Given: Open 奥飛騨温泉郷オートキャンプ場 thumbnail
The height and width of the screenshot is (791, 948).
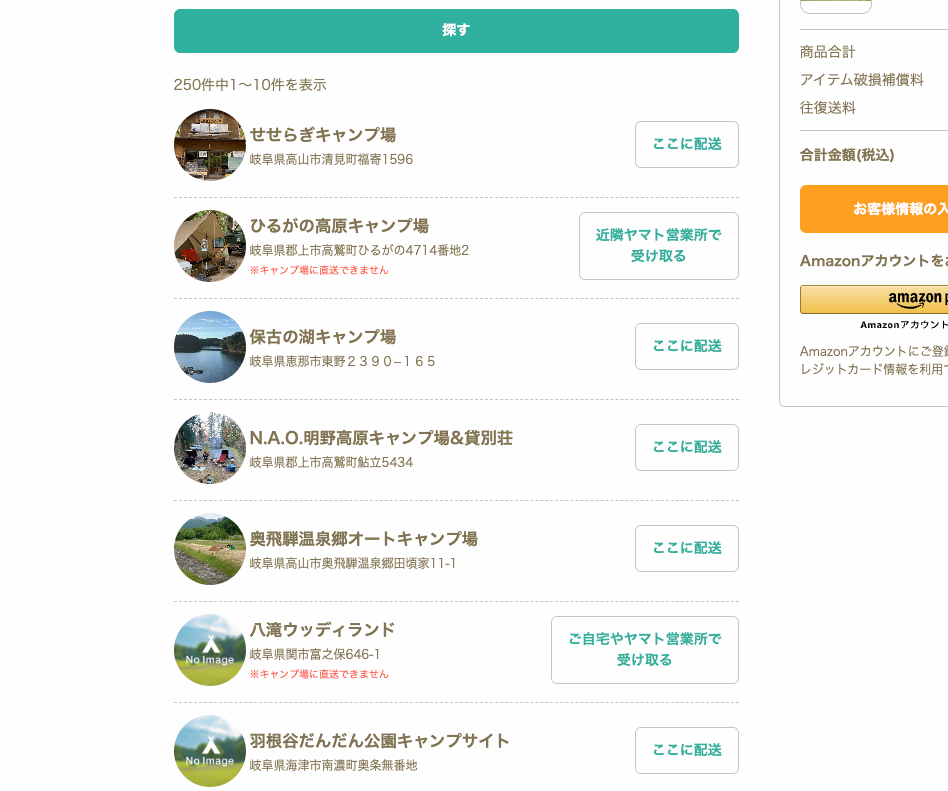Looking at the screenshot, I should 210,549.
